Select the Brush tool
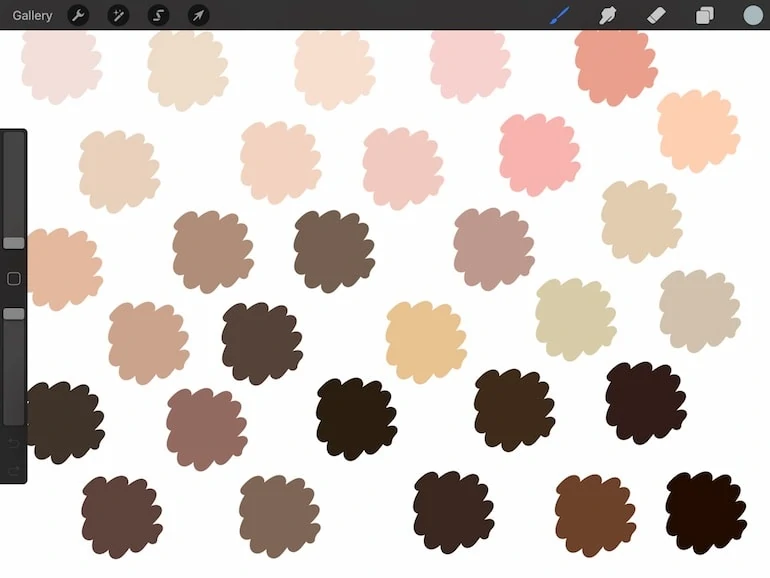 point(559,15)
